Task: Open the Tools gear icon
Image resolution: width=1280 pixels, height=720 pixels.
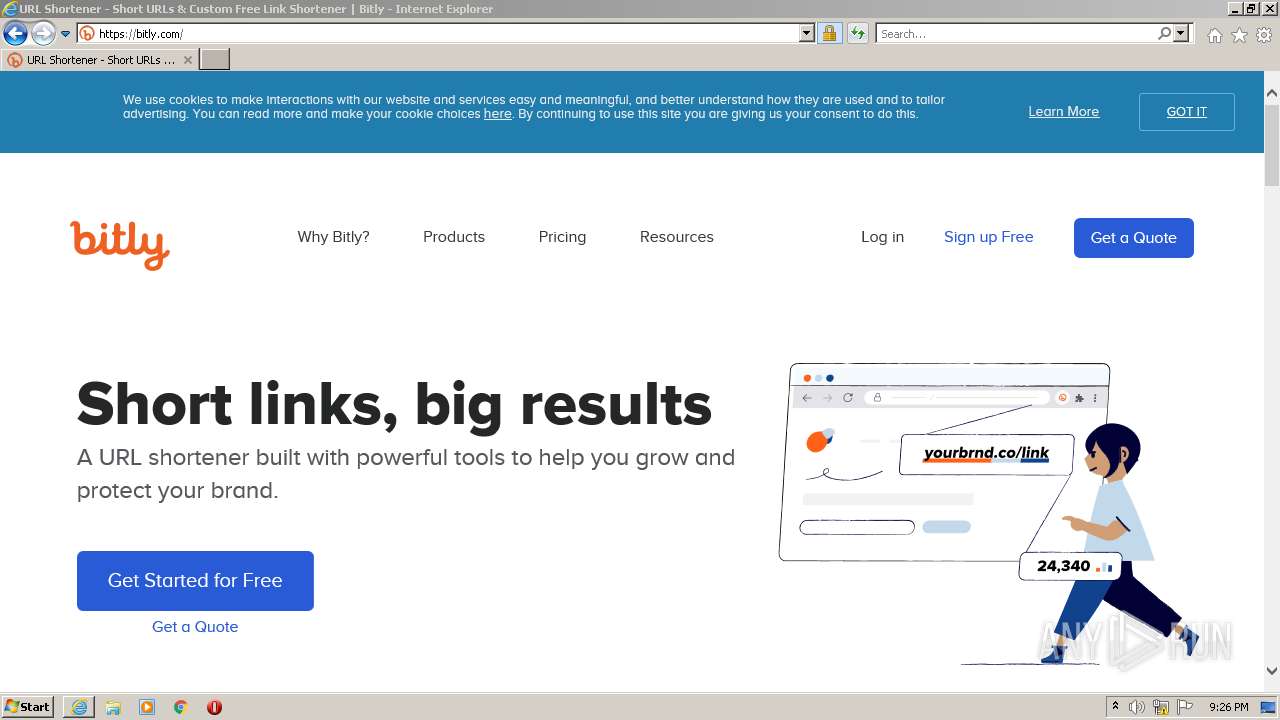Action: [x=1264, y=35]
